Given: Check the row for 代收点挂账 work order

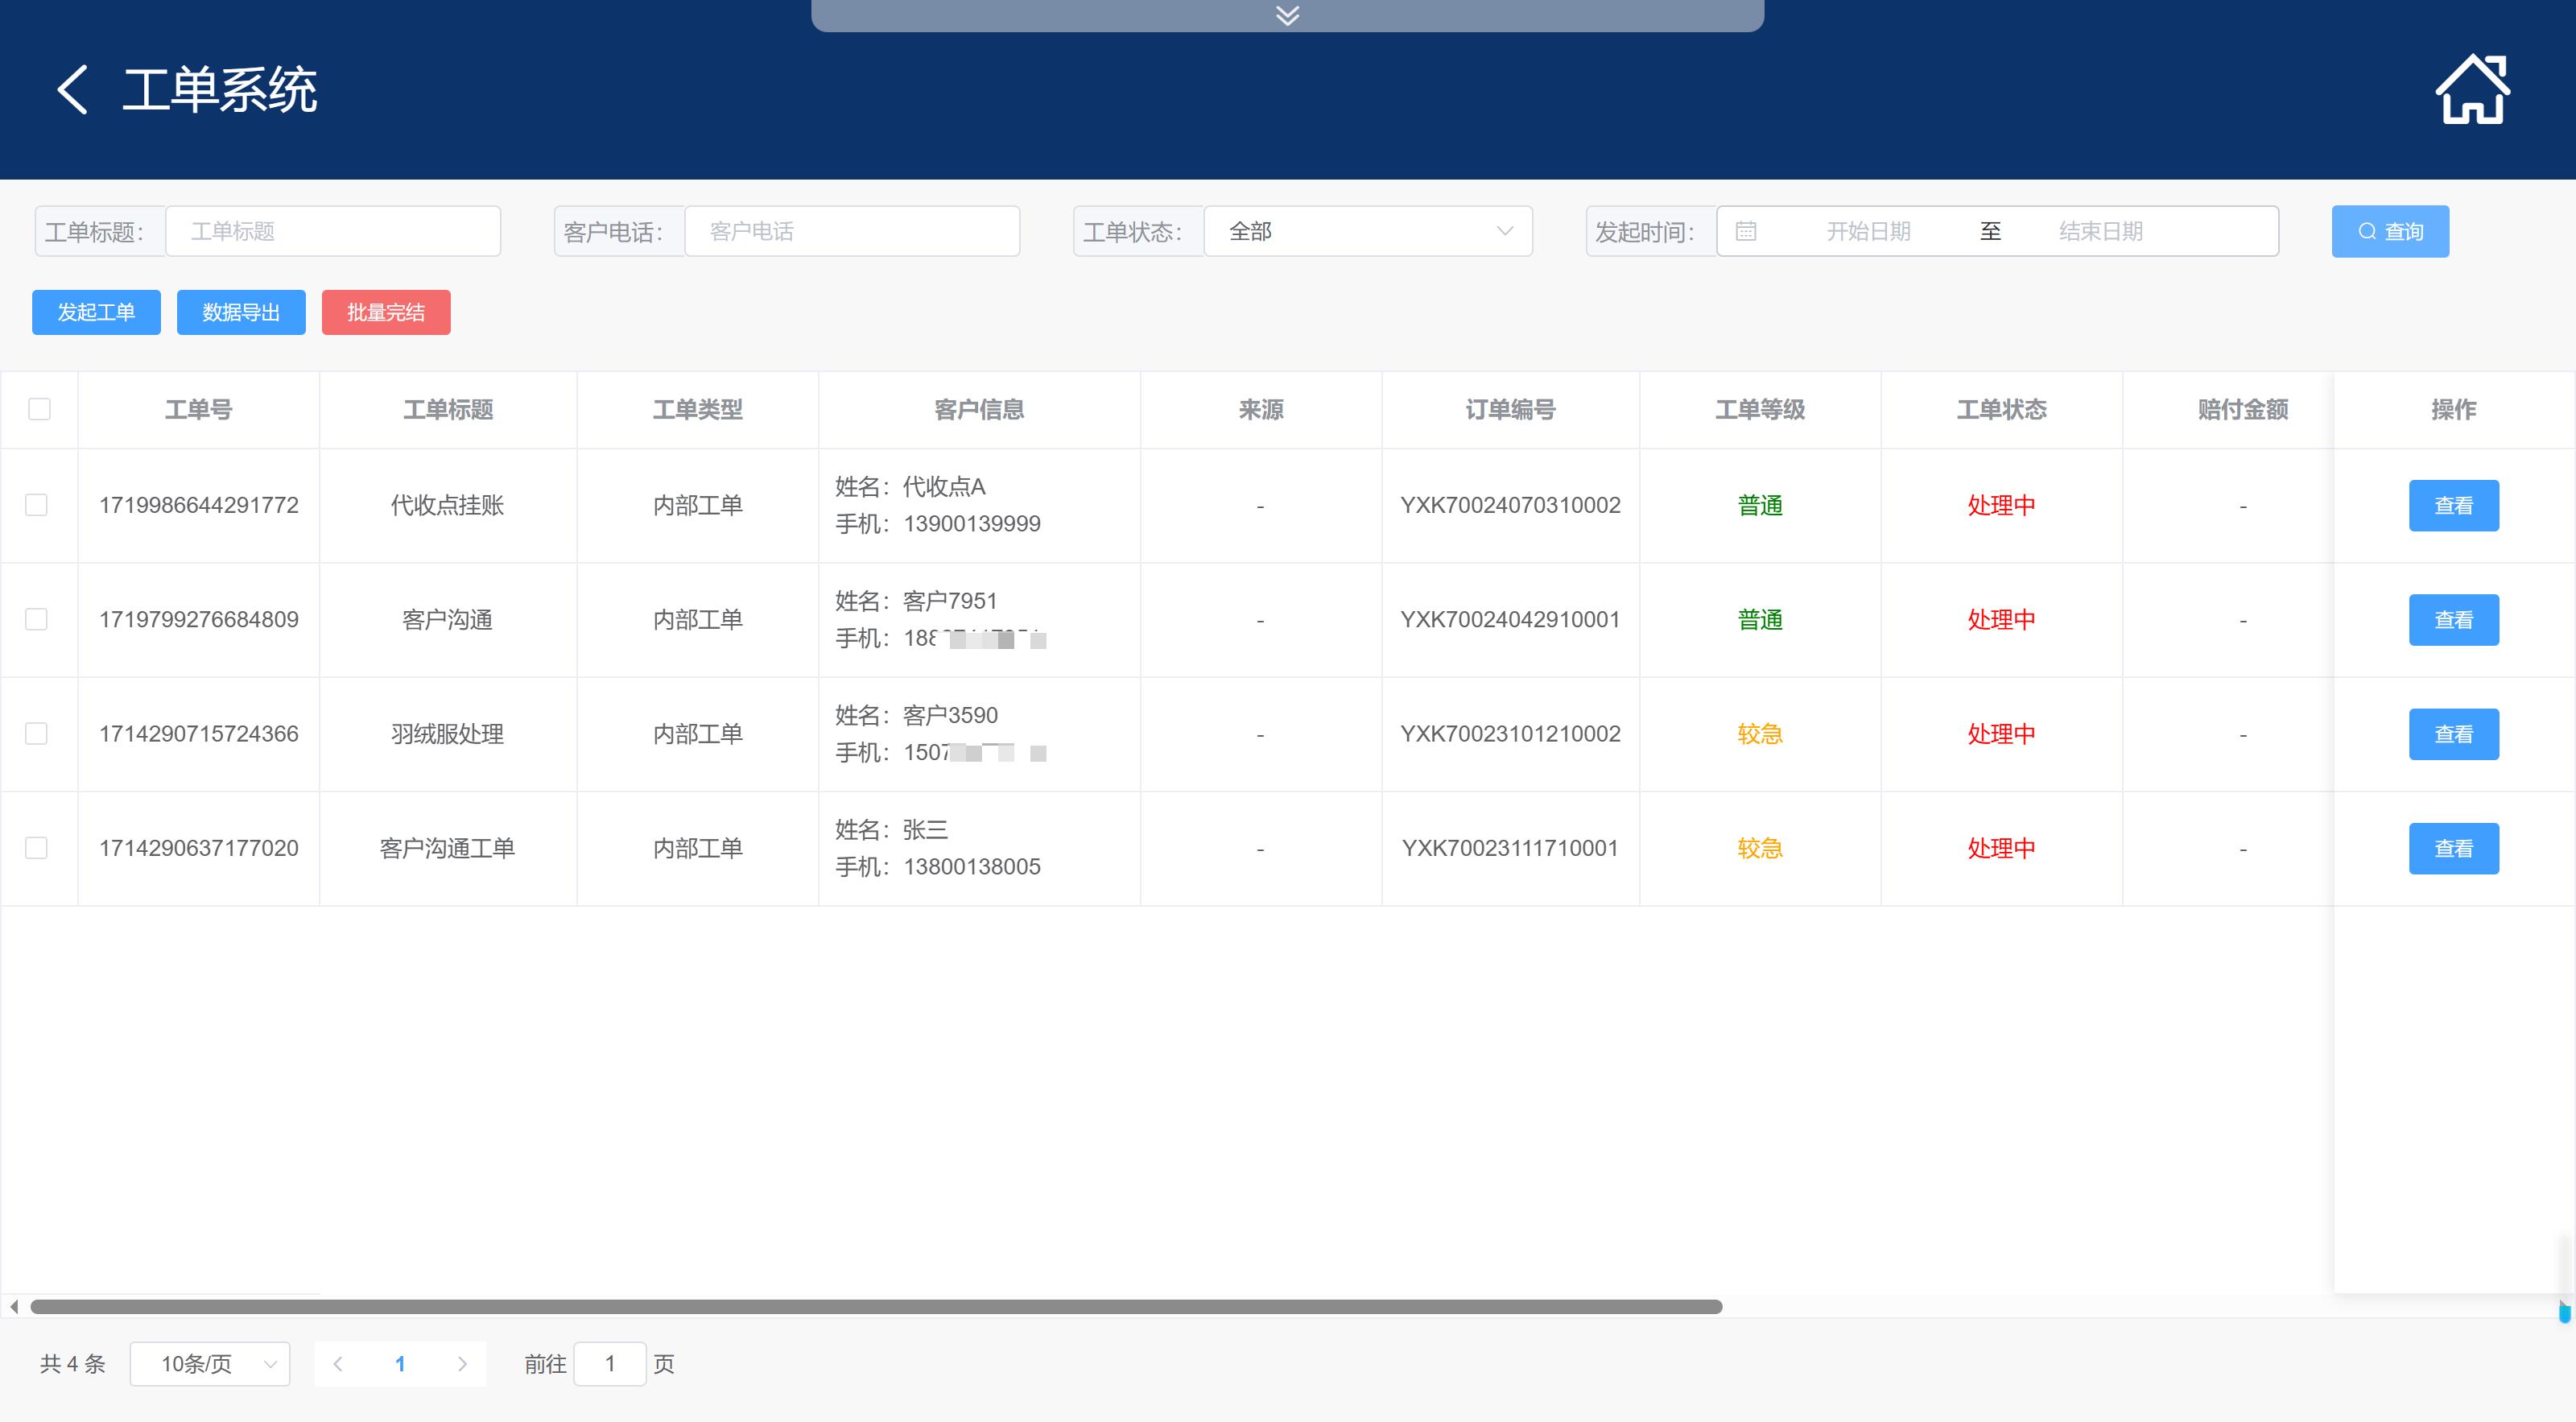Looking at the screenshot, I should click(36, 505).
